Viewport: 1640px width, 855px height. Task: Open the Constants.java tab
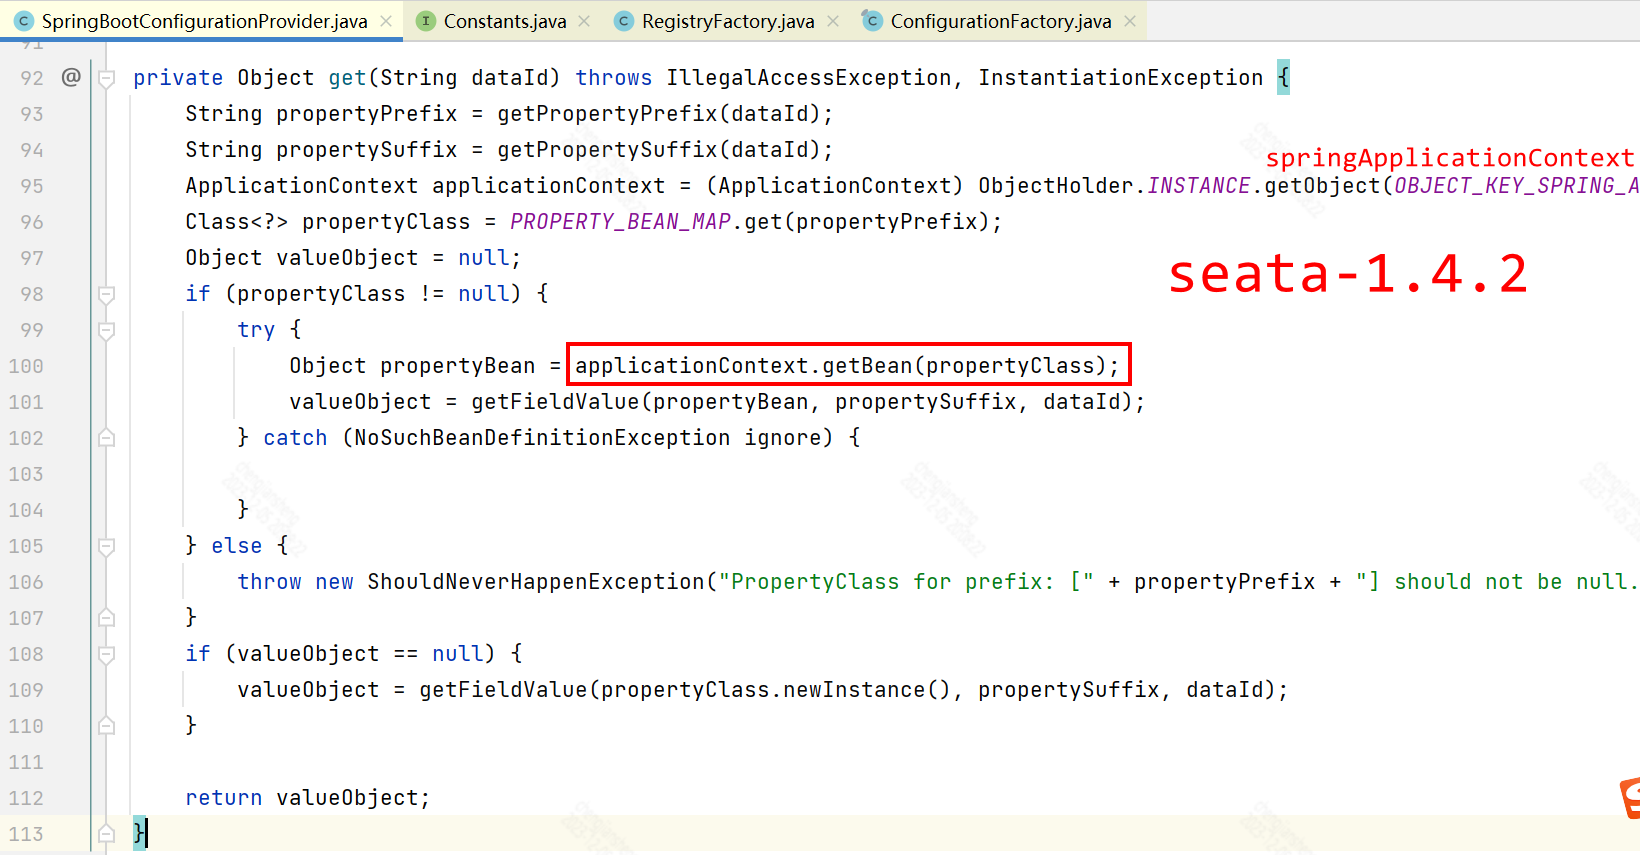click(x=503, y=21)
